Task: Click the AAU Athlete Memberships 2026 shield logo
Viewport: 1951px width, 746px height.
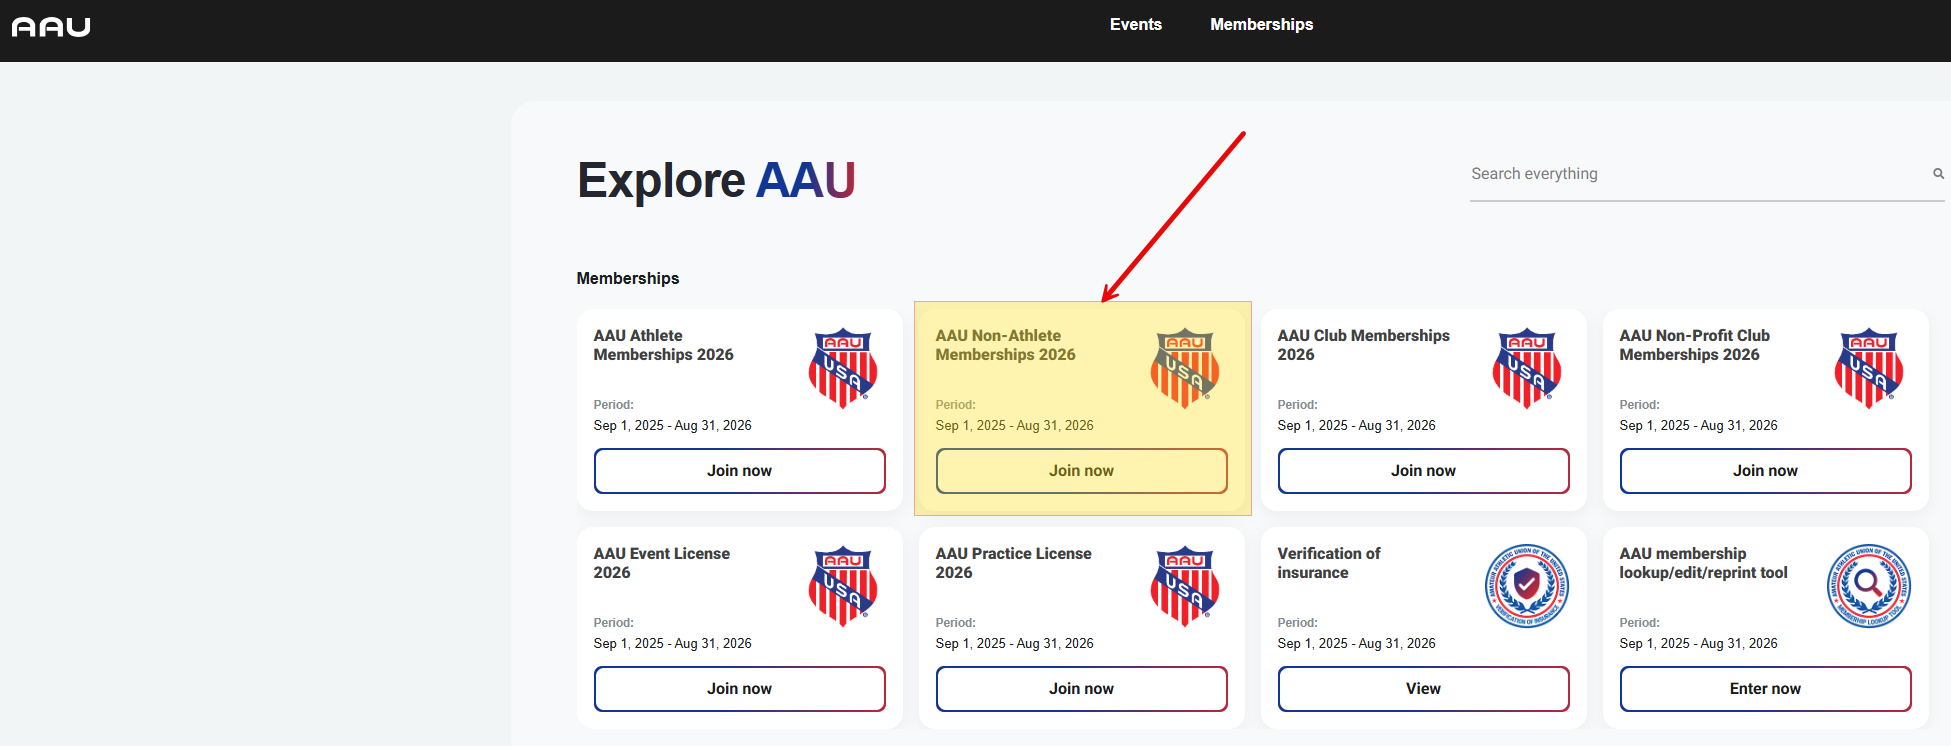Action: (843, 368)
